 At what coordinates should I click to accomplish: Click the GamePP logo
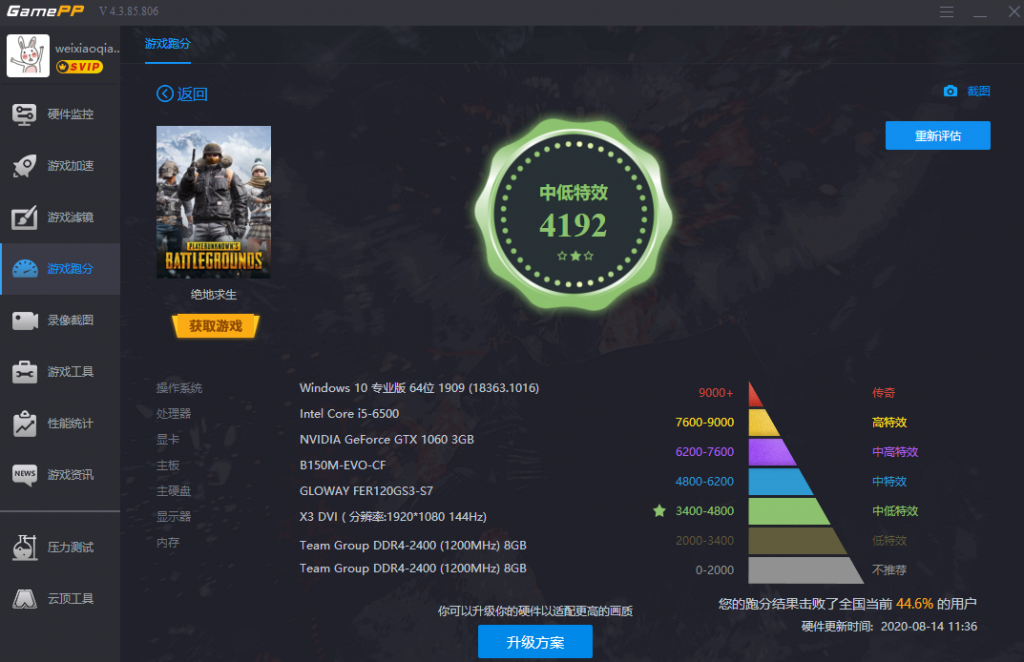click(x=45, y=11)
